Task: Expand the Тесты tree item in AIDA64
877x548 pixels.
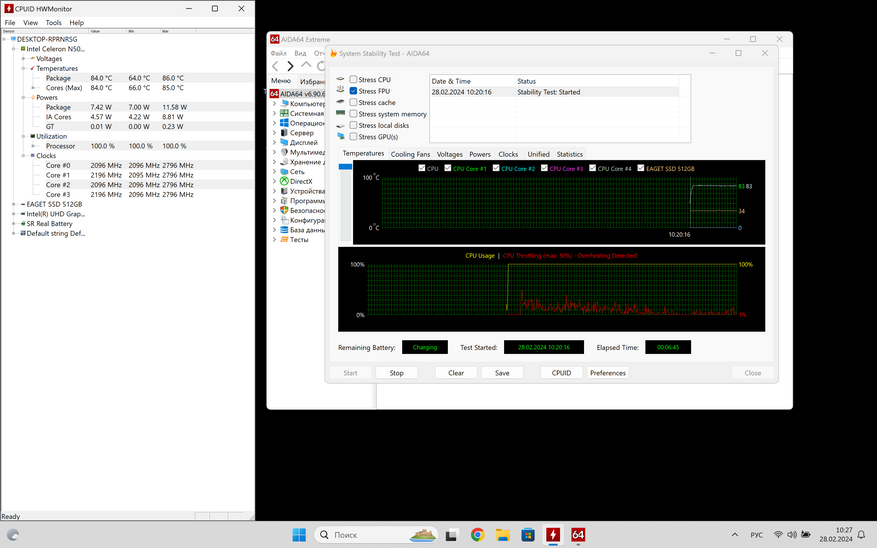Action: click(x=274, y=240)
